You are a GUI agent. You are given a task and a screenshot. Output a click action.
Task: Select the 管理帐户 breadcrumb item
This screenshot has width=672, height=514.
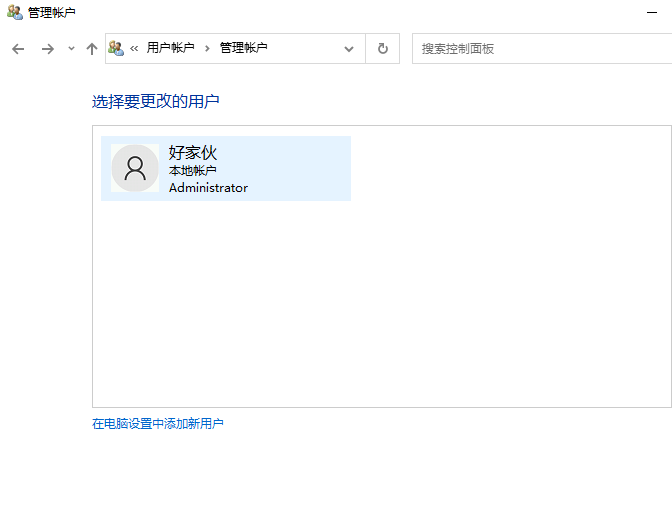point(243,48)
